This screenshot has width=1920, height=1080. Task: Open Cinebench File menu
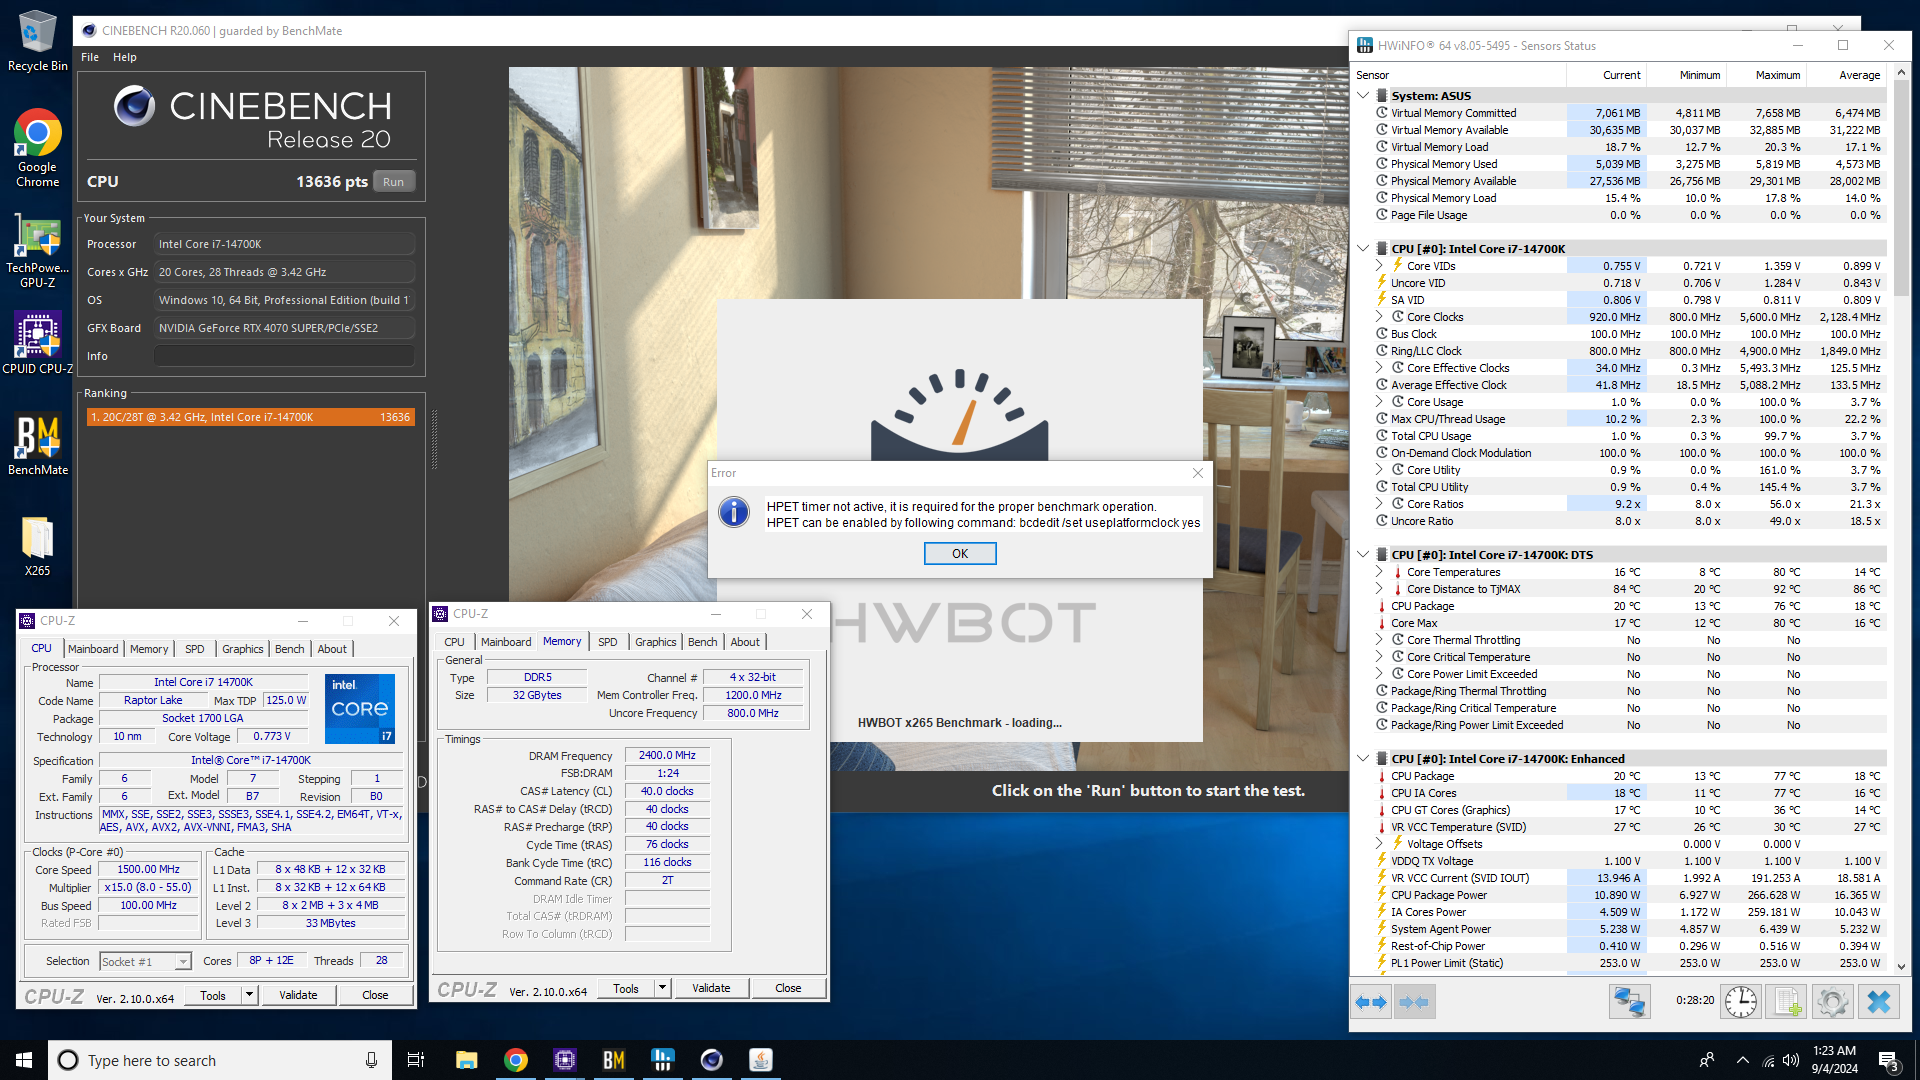90,57
